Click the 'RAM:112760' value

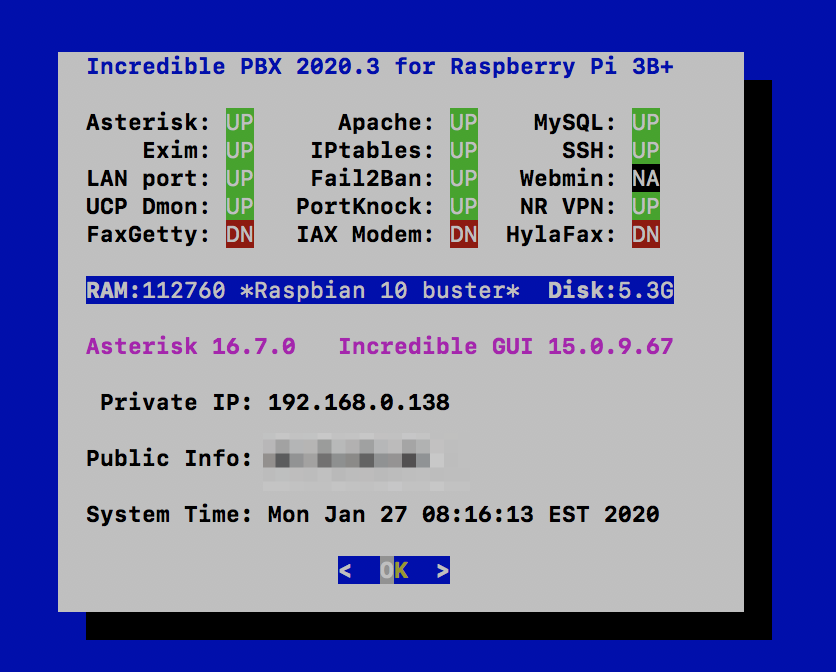[x=156, y=291]
